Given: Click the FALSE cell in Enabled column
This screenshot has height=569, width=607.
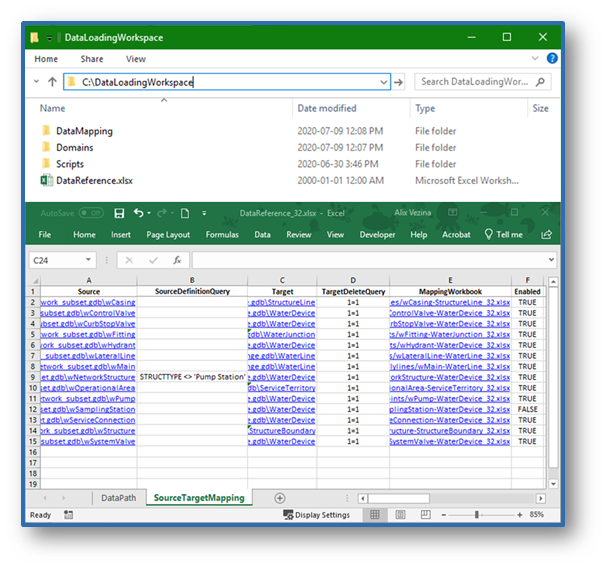Looking at the screenshot, I should click(x=527, y=409).
